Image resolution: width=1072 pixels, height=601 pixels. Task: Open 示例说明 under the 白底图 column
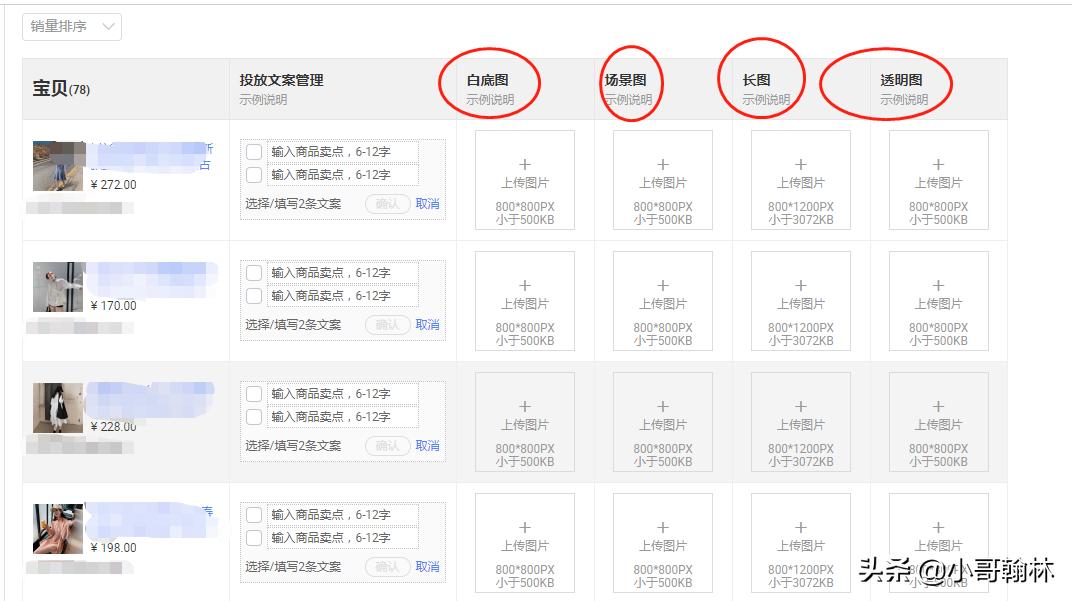(x=489, y=100)
